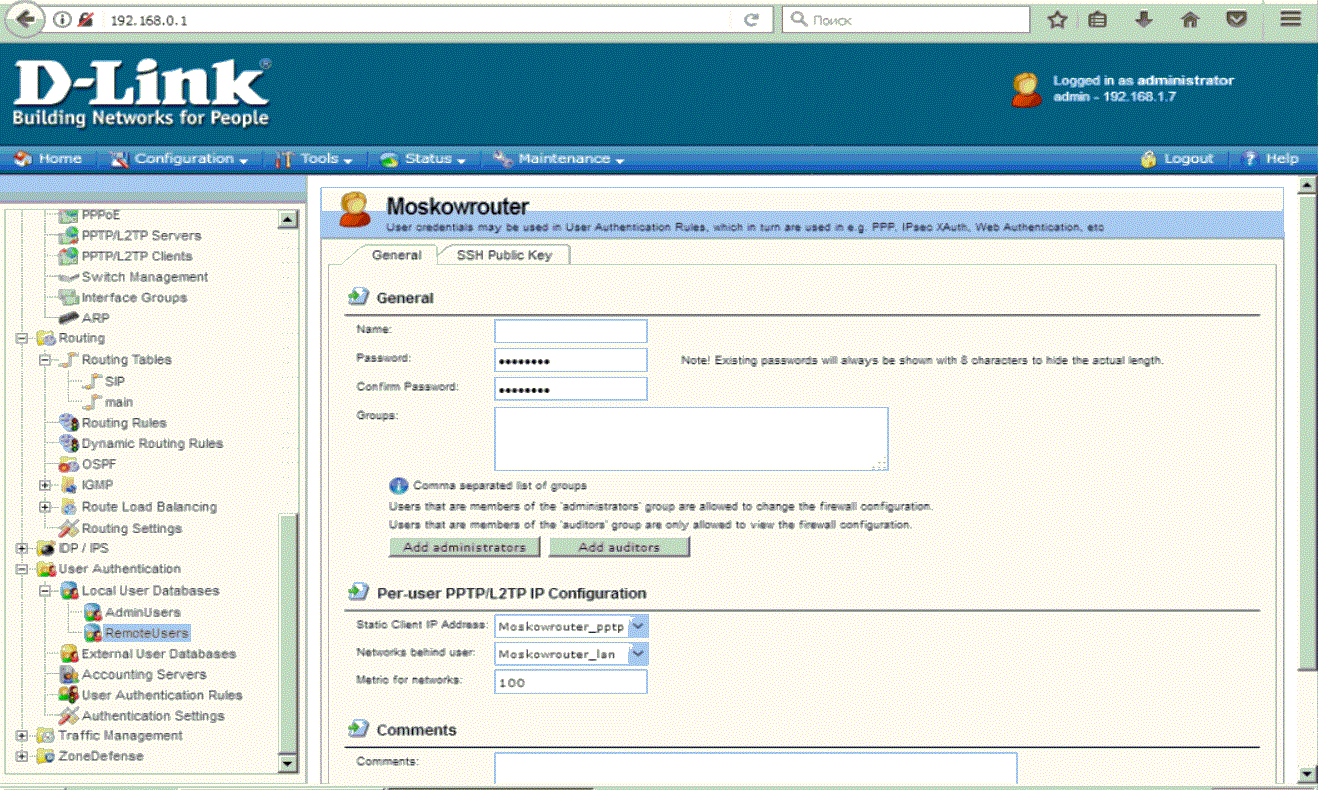Select the OSPF icon in the tree

[69, 465]
